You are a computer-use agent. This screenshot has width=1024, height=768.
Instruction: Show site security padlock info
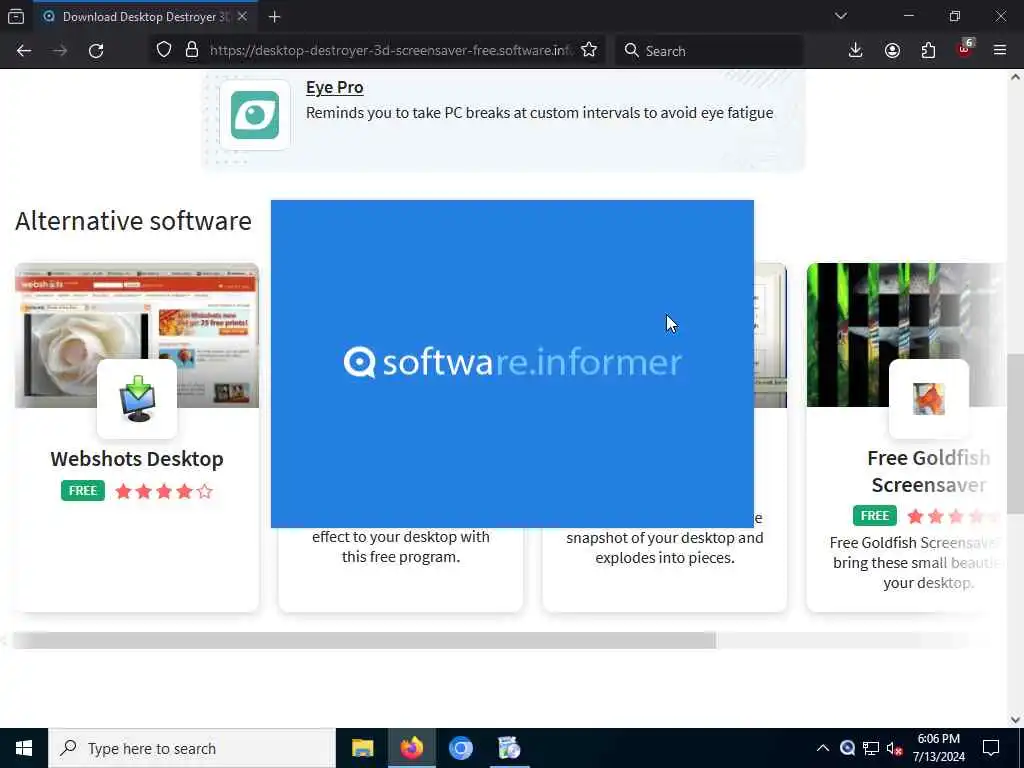(192, 50)
